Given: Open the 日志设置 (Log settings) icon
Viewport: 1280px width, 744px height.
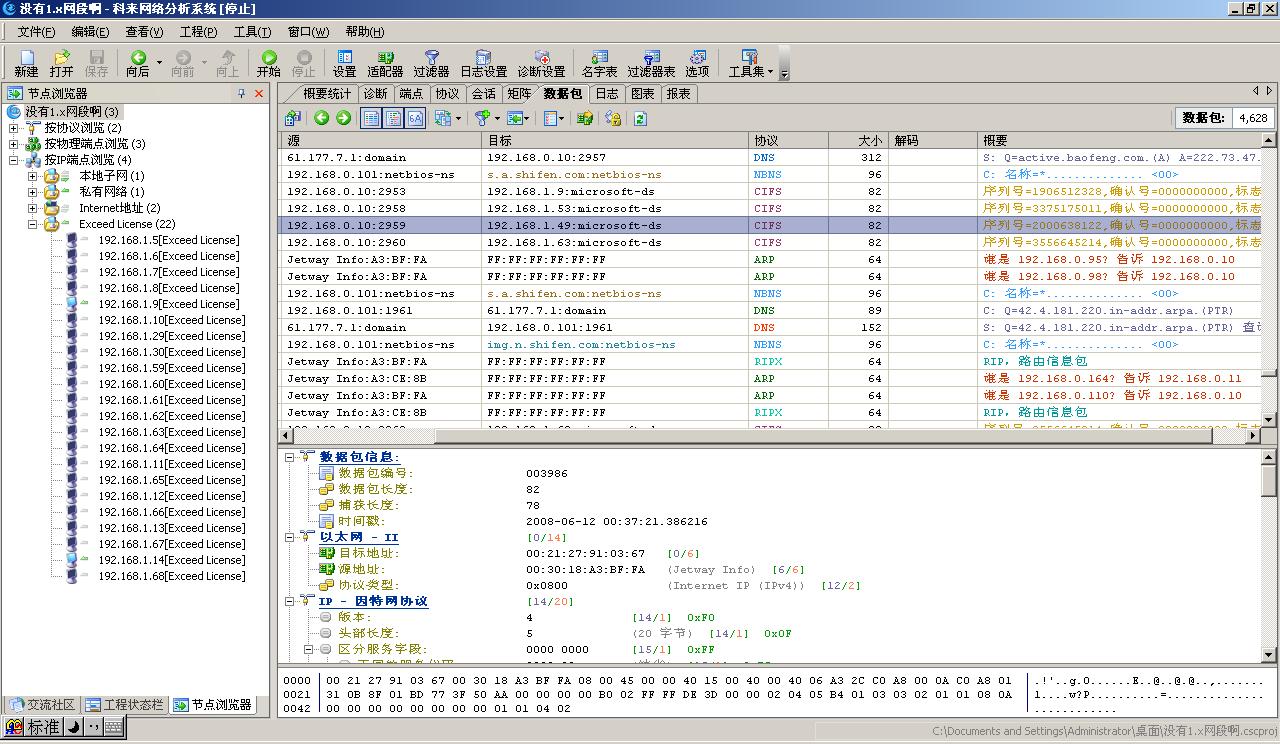Looking at the screenshot, I should pyautogui.click(x=483, y=59).
